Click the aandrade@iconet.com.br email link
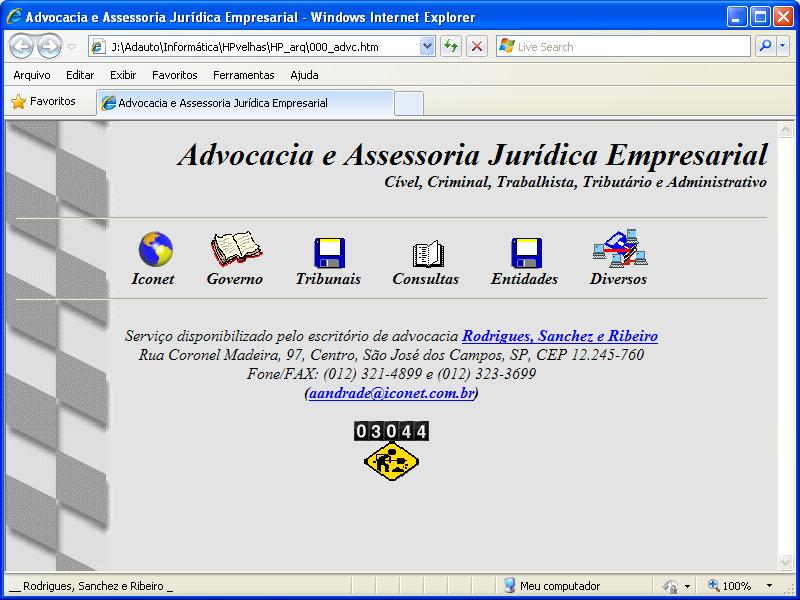This screenshot has height=600, width=800. coord(391,393)
